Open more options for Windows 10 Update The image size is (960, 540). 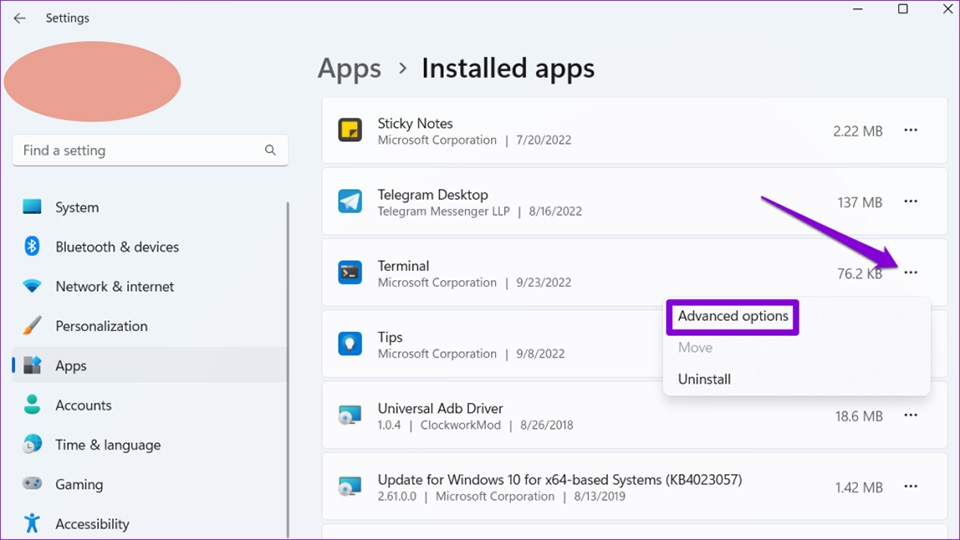tap(910, 487)
